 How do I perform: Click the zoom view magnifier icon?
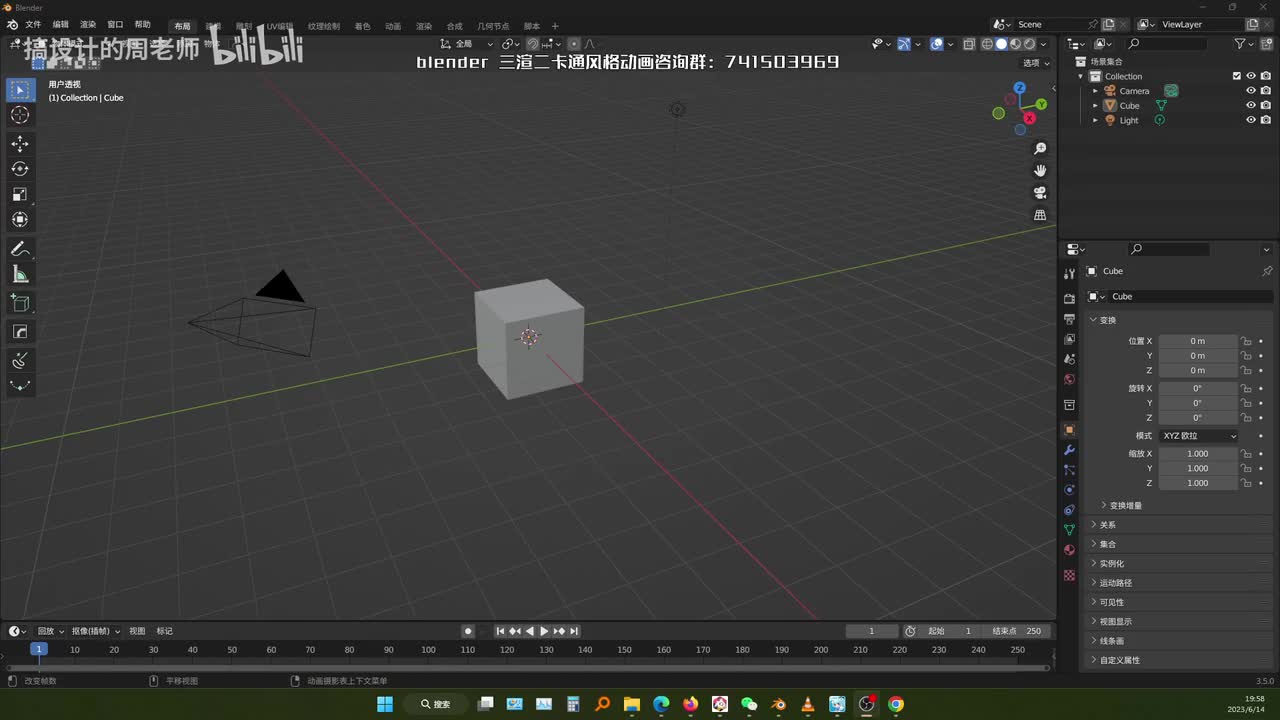[1040, 149]
